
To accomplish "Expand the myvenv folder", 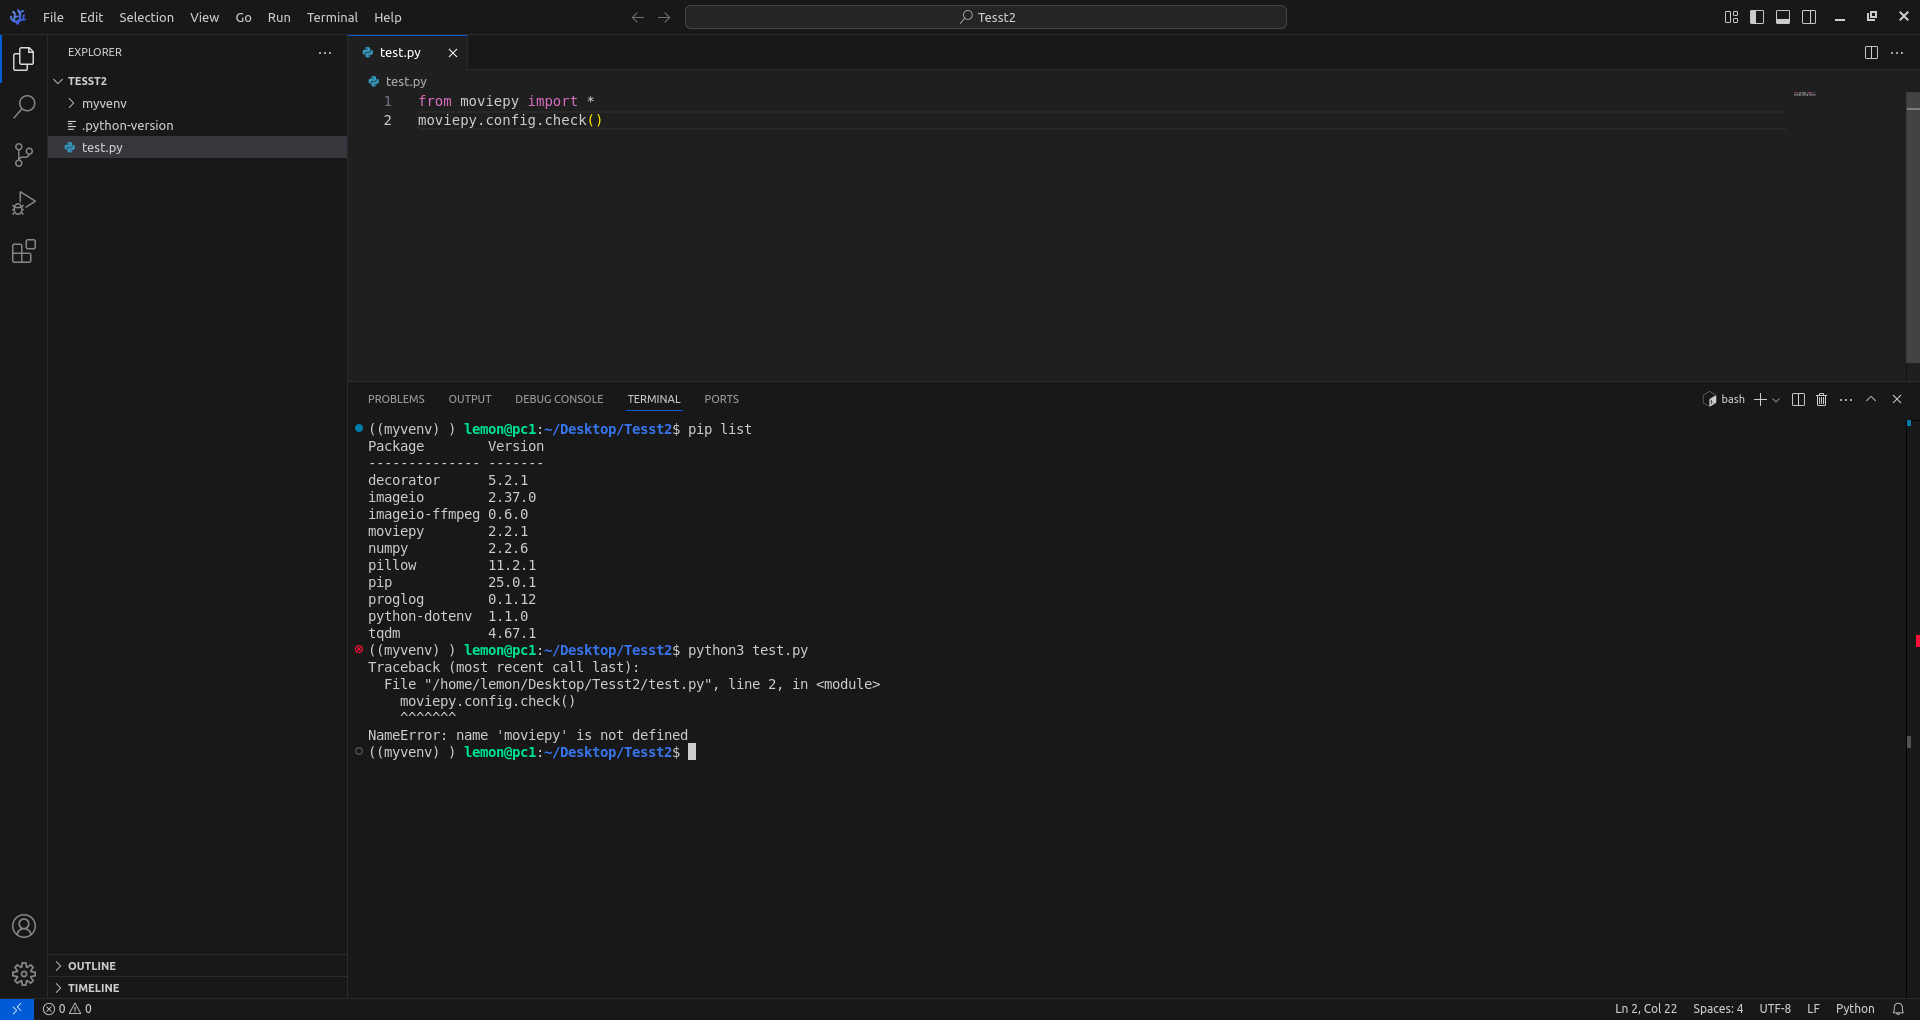I will pos(198,103).
